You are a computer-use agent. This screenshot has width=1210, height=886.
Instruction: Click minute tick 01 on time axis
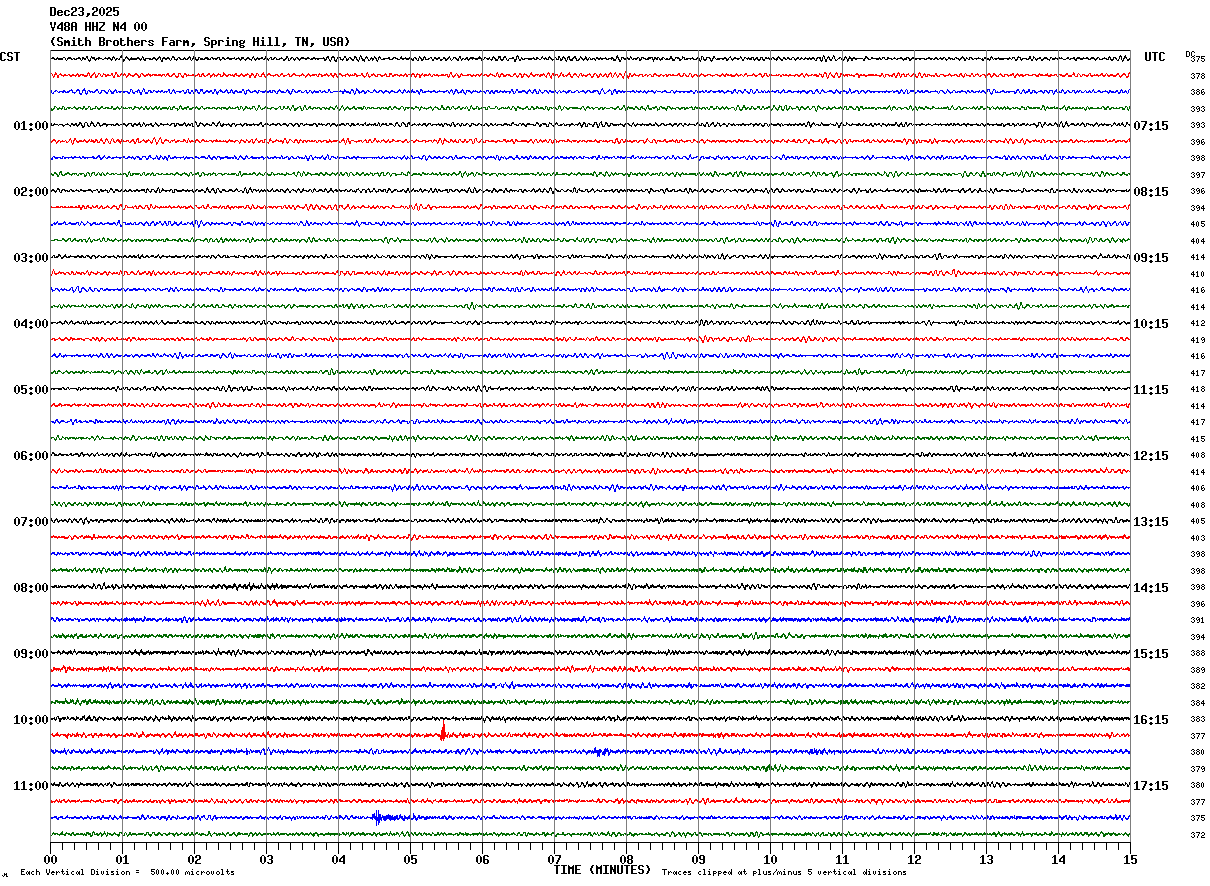[x=122, y=859]
